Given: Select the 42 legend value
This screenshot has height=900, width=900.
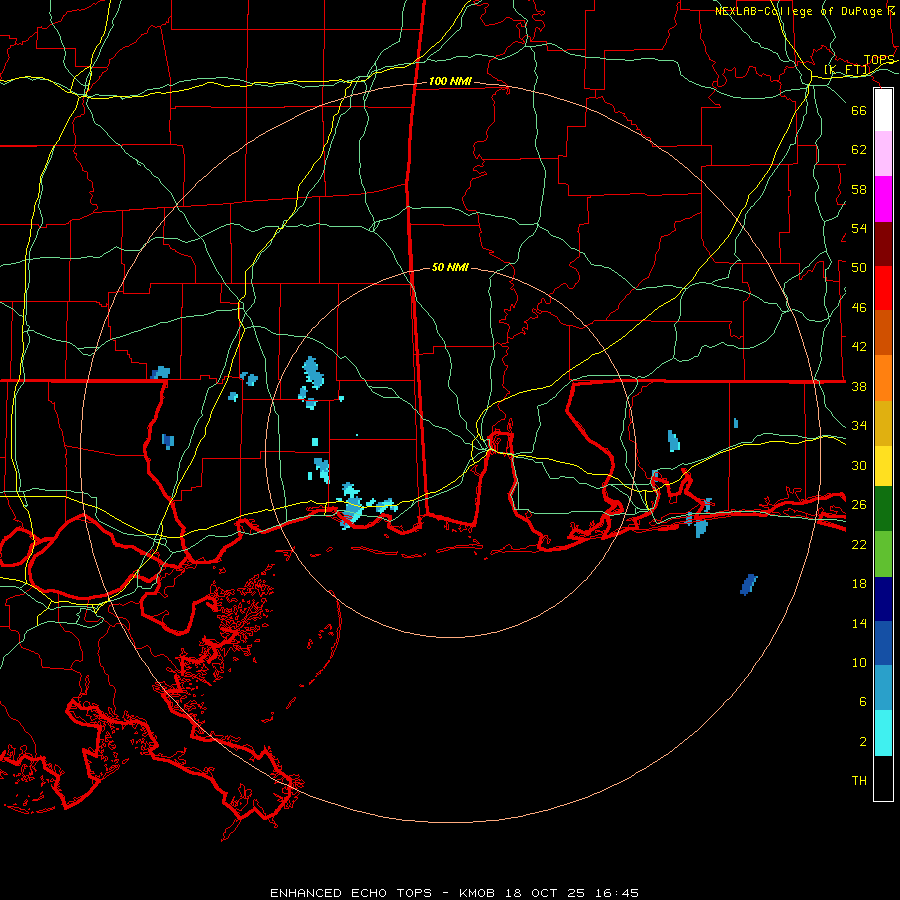Looking at the screenshot, I should coord(859,347).
